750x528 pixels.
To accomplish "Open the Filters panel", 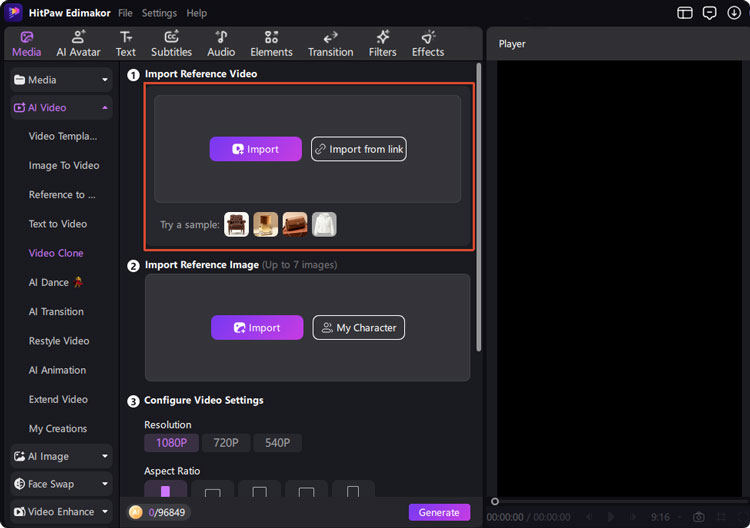I will (383, 44).
